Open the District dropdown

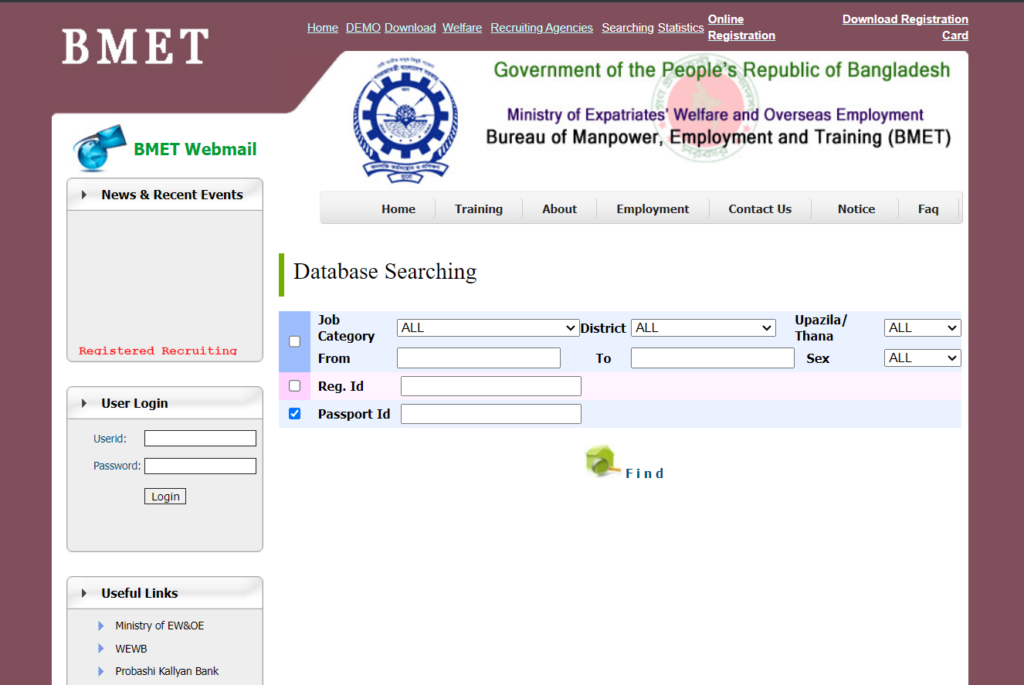703,328
